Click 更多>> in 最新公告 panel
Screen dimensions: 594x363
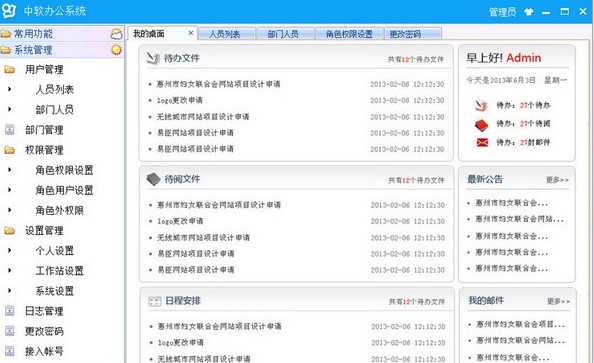tap(557, 180)
